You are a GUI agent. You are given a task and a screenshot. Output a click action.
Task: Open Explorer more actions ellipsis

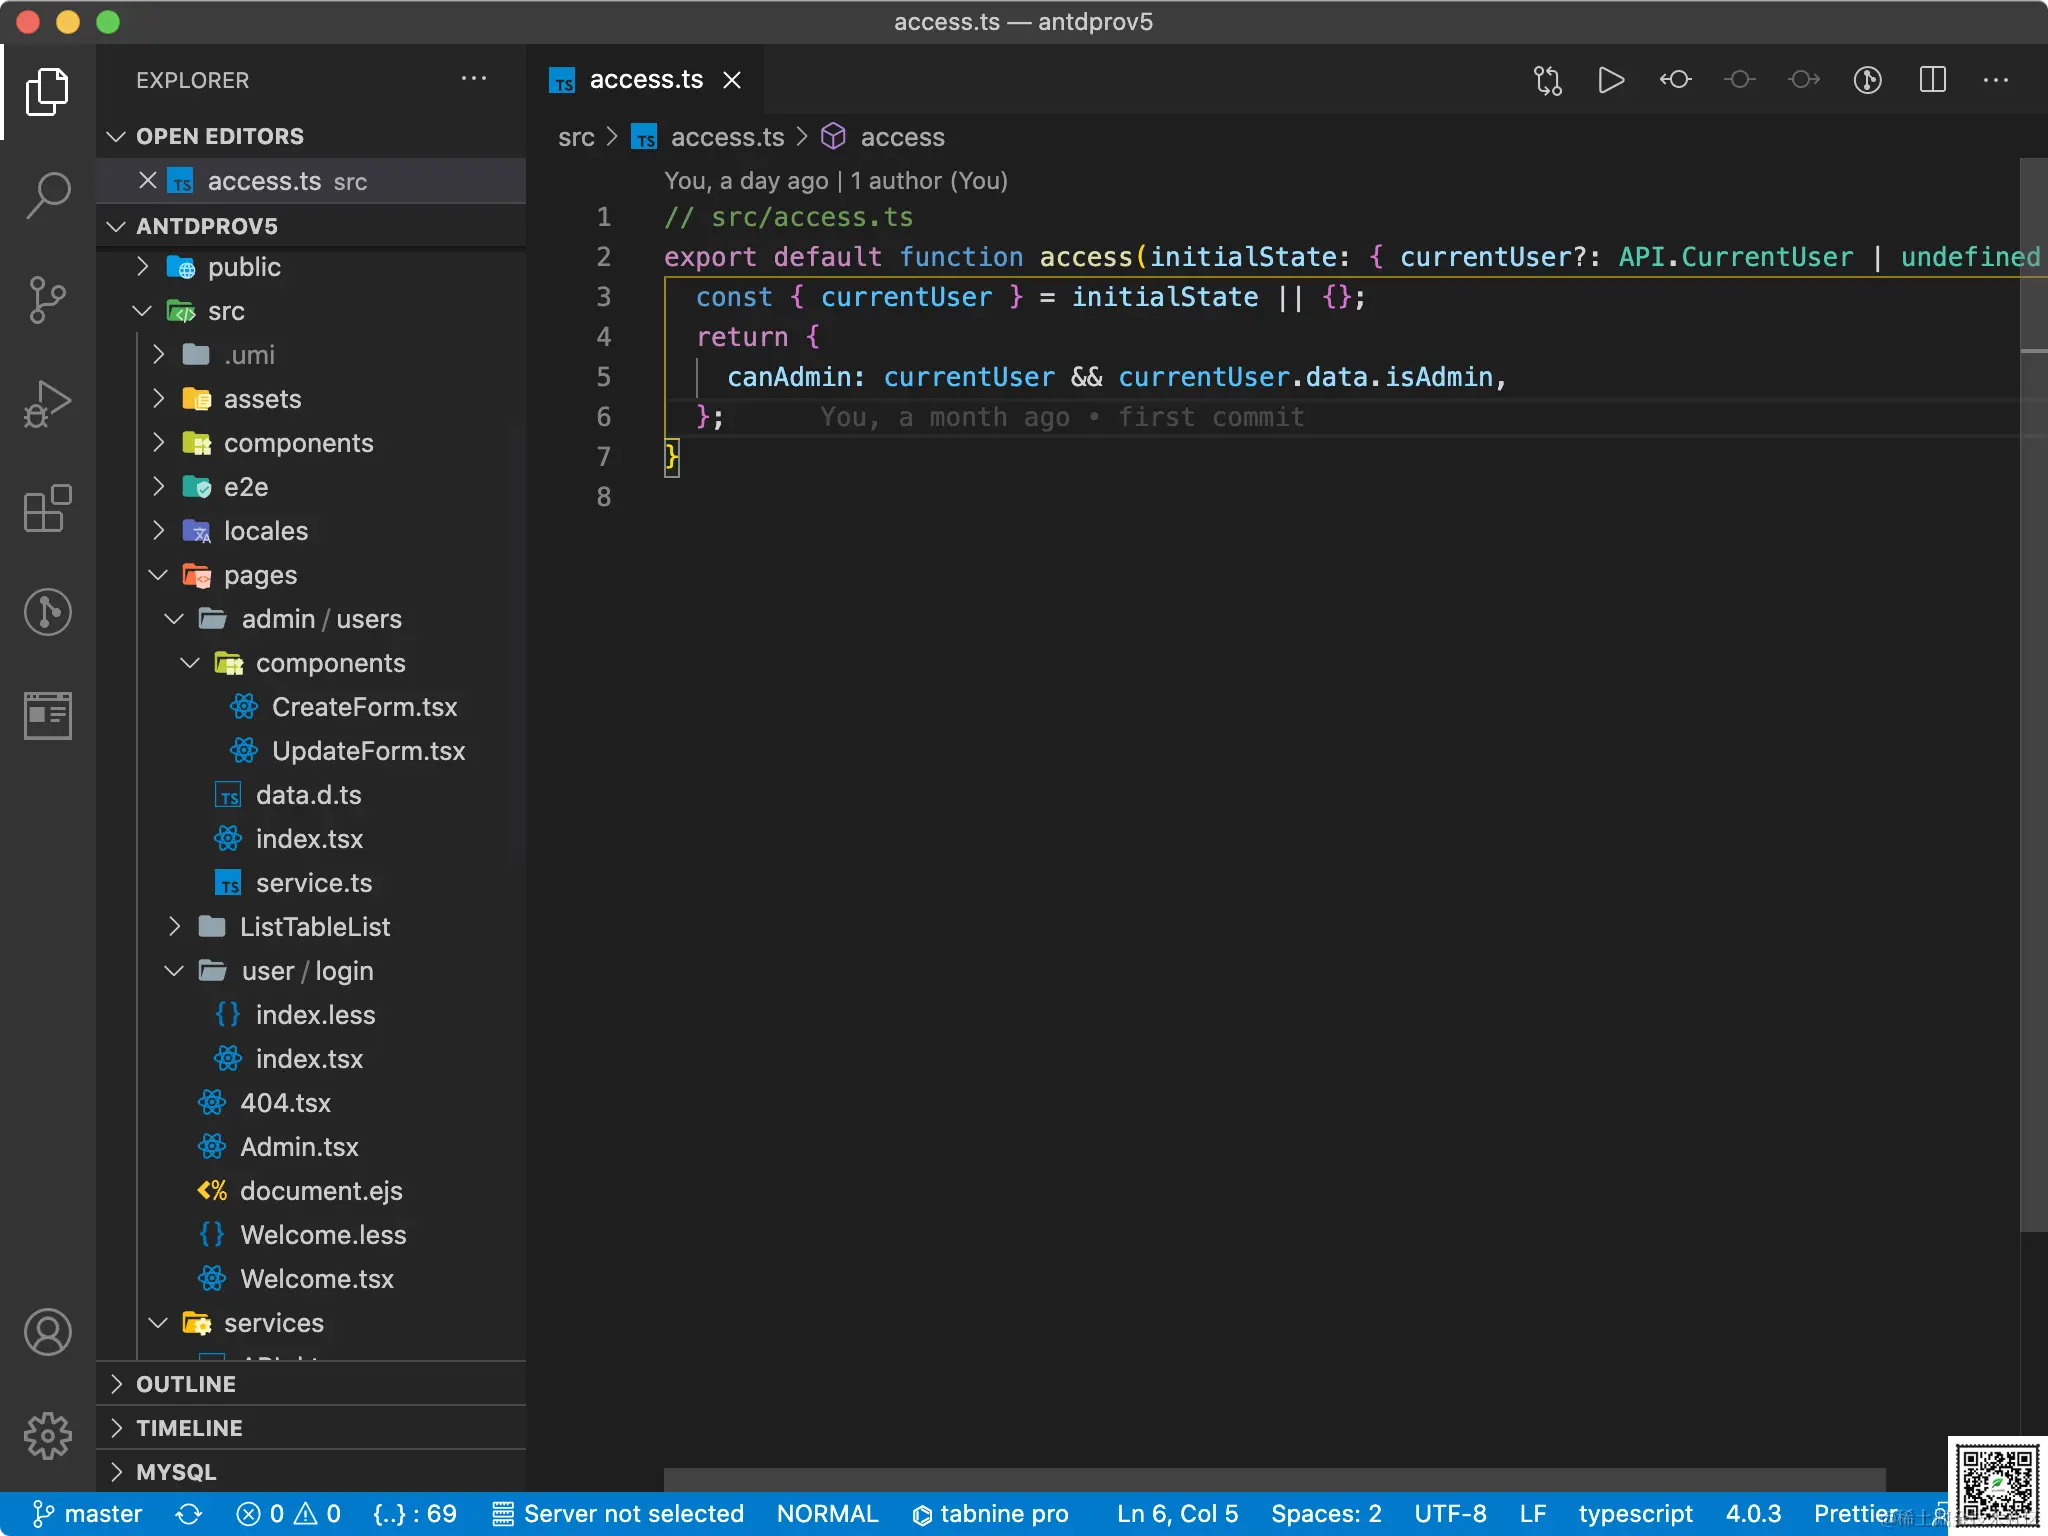(474, 80)
